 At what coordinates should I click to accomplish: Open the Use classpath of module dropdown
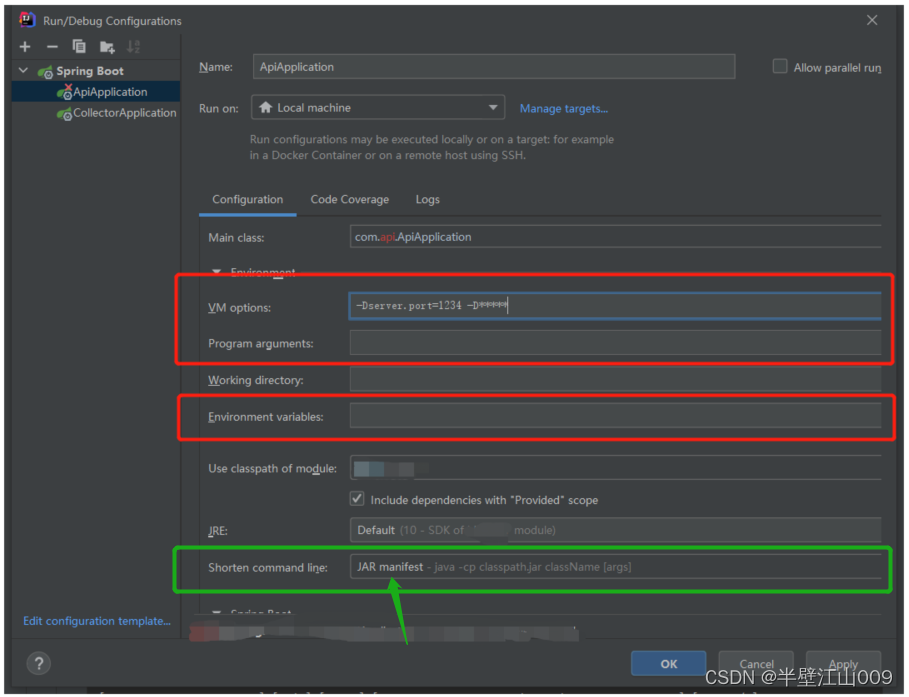click(x=616, y=467)
